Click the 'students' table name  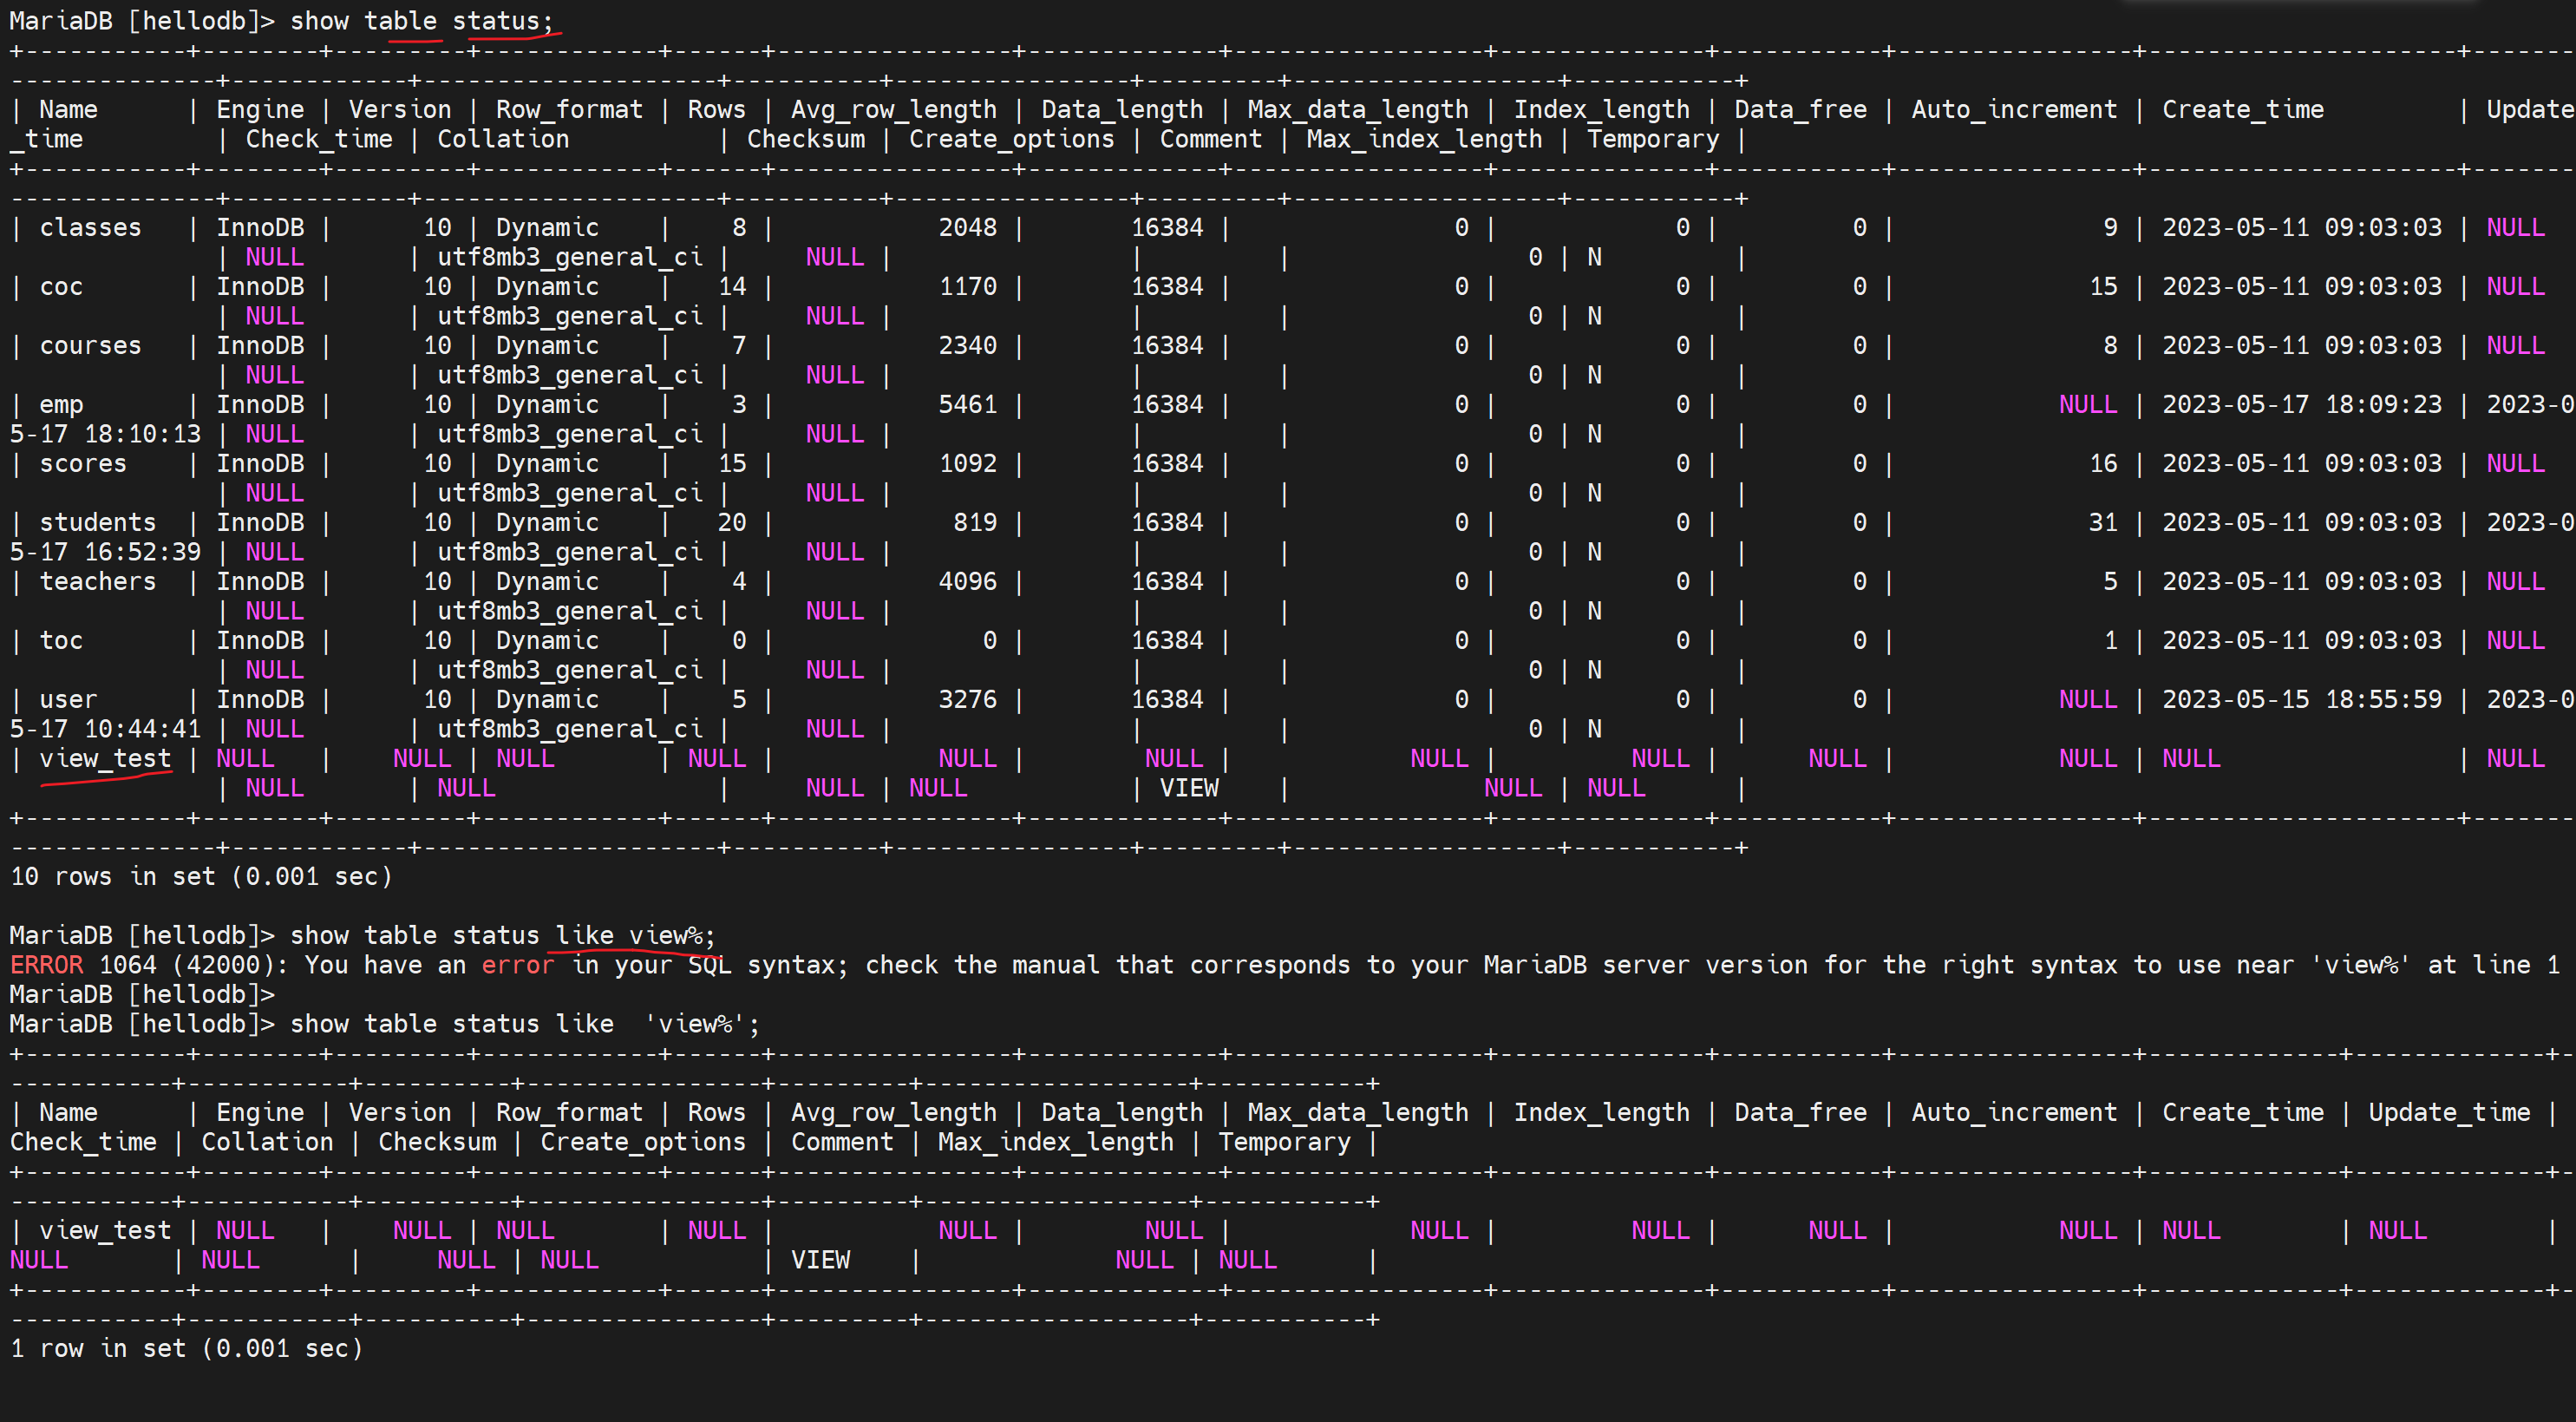click(98, 523)
